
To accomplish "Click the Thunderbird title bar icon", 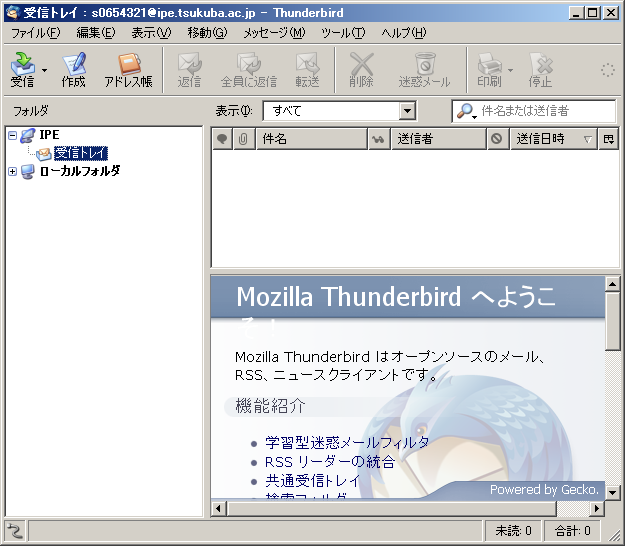I will click(13, 13).
